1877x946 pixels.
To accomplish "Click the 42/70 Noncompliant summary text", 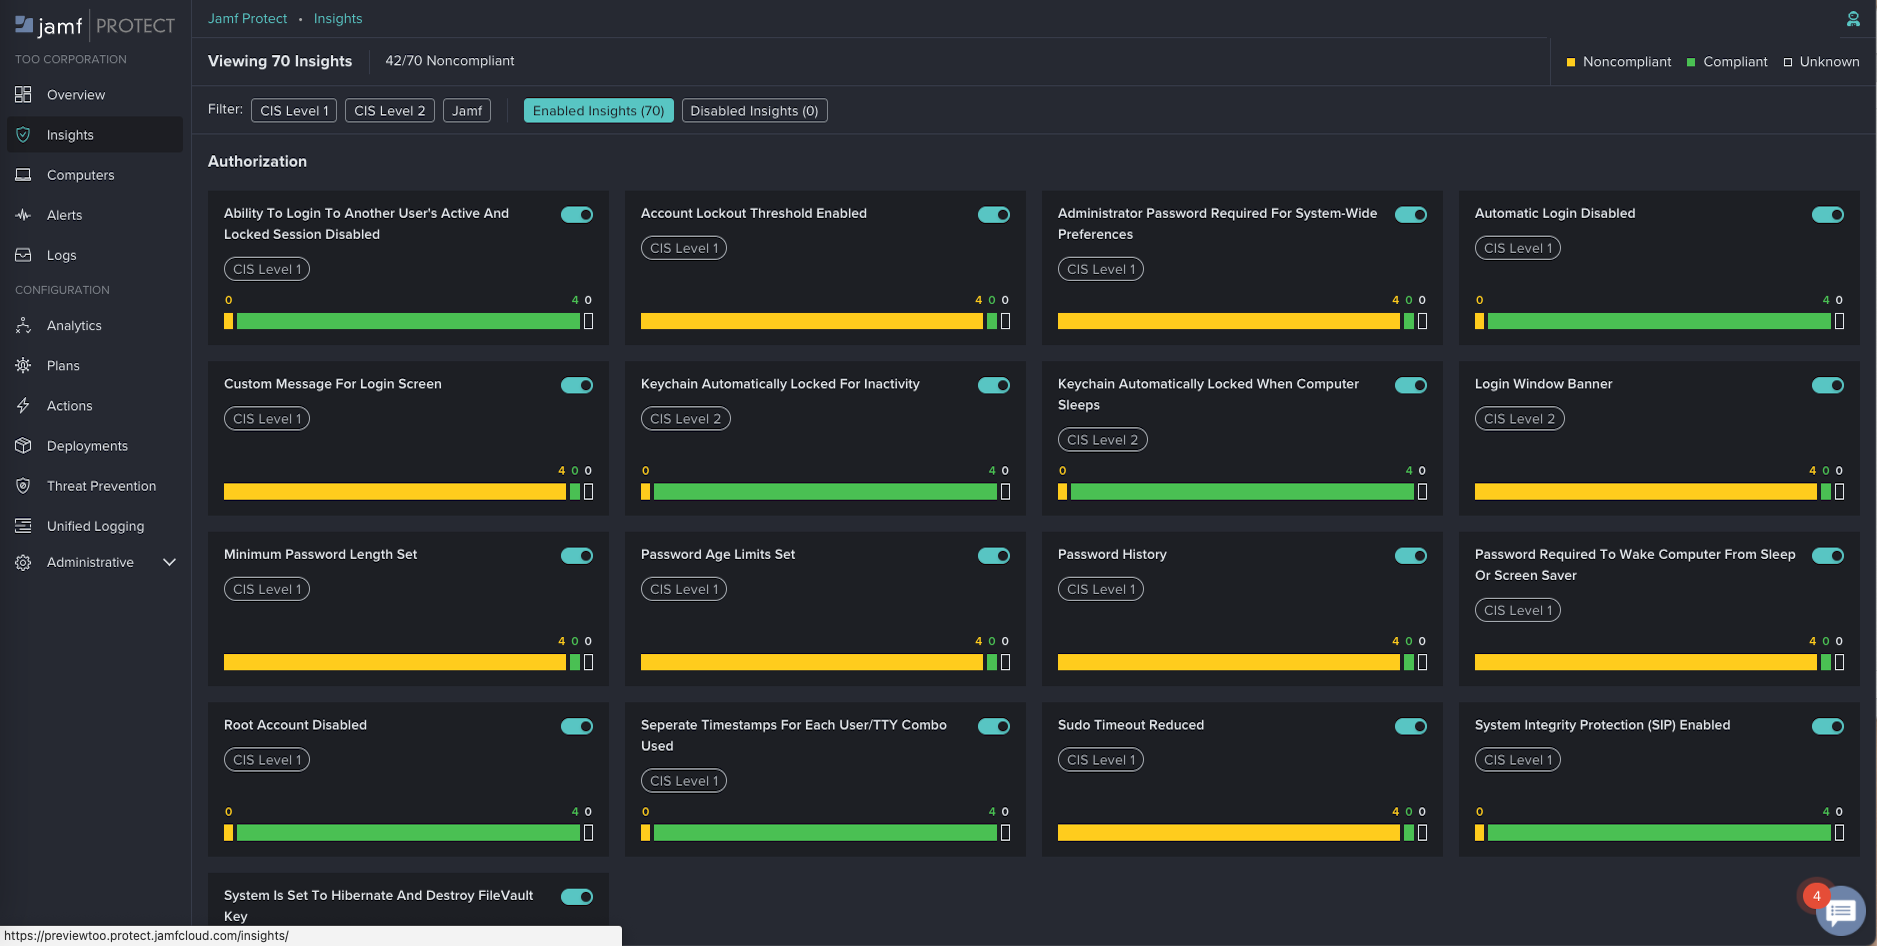I will click(450, 61).
